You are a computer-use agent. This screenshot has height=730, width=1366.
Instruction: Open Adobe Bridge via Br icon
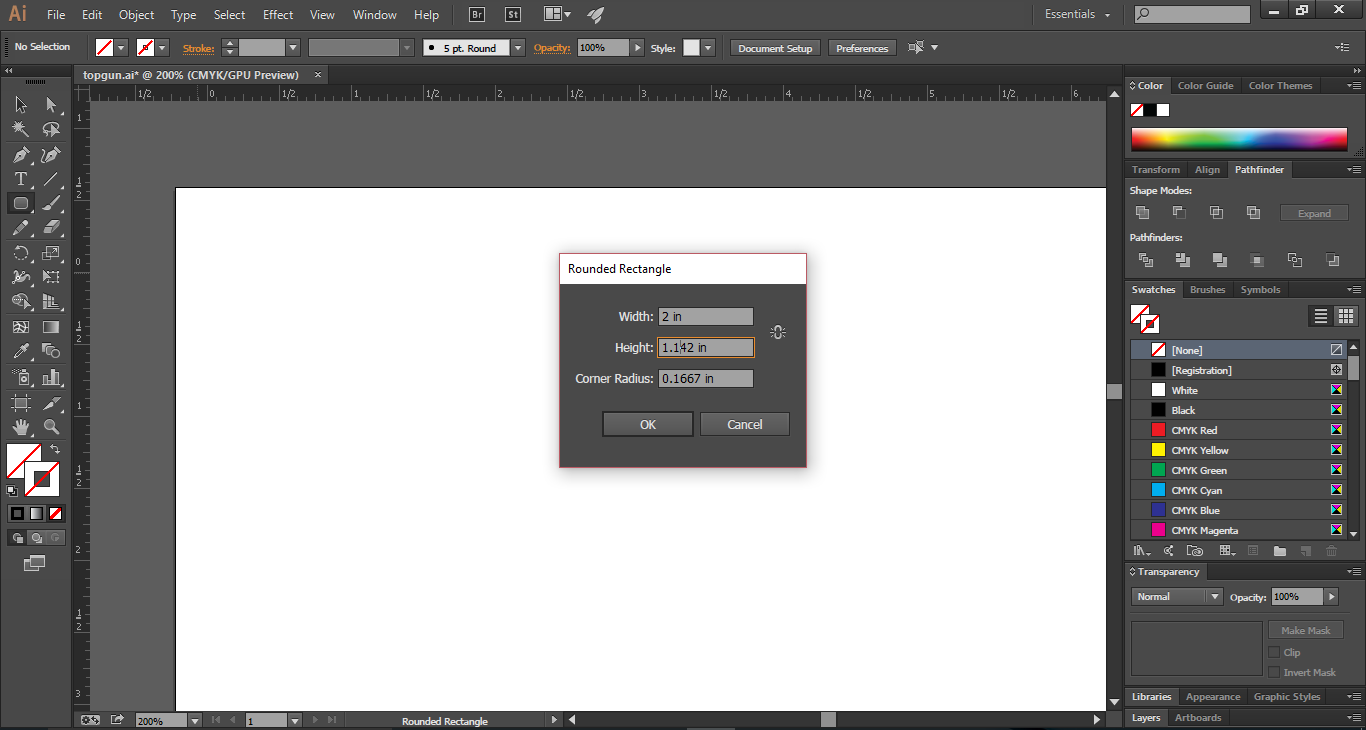(x=477, y=15)
